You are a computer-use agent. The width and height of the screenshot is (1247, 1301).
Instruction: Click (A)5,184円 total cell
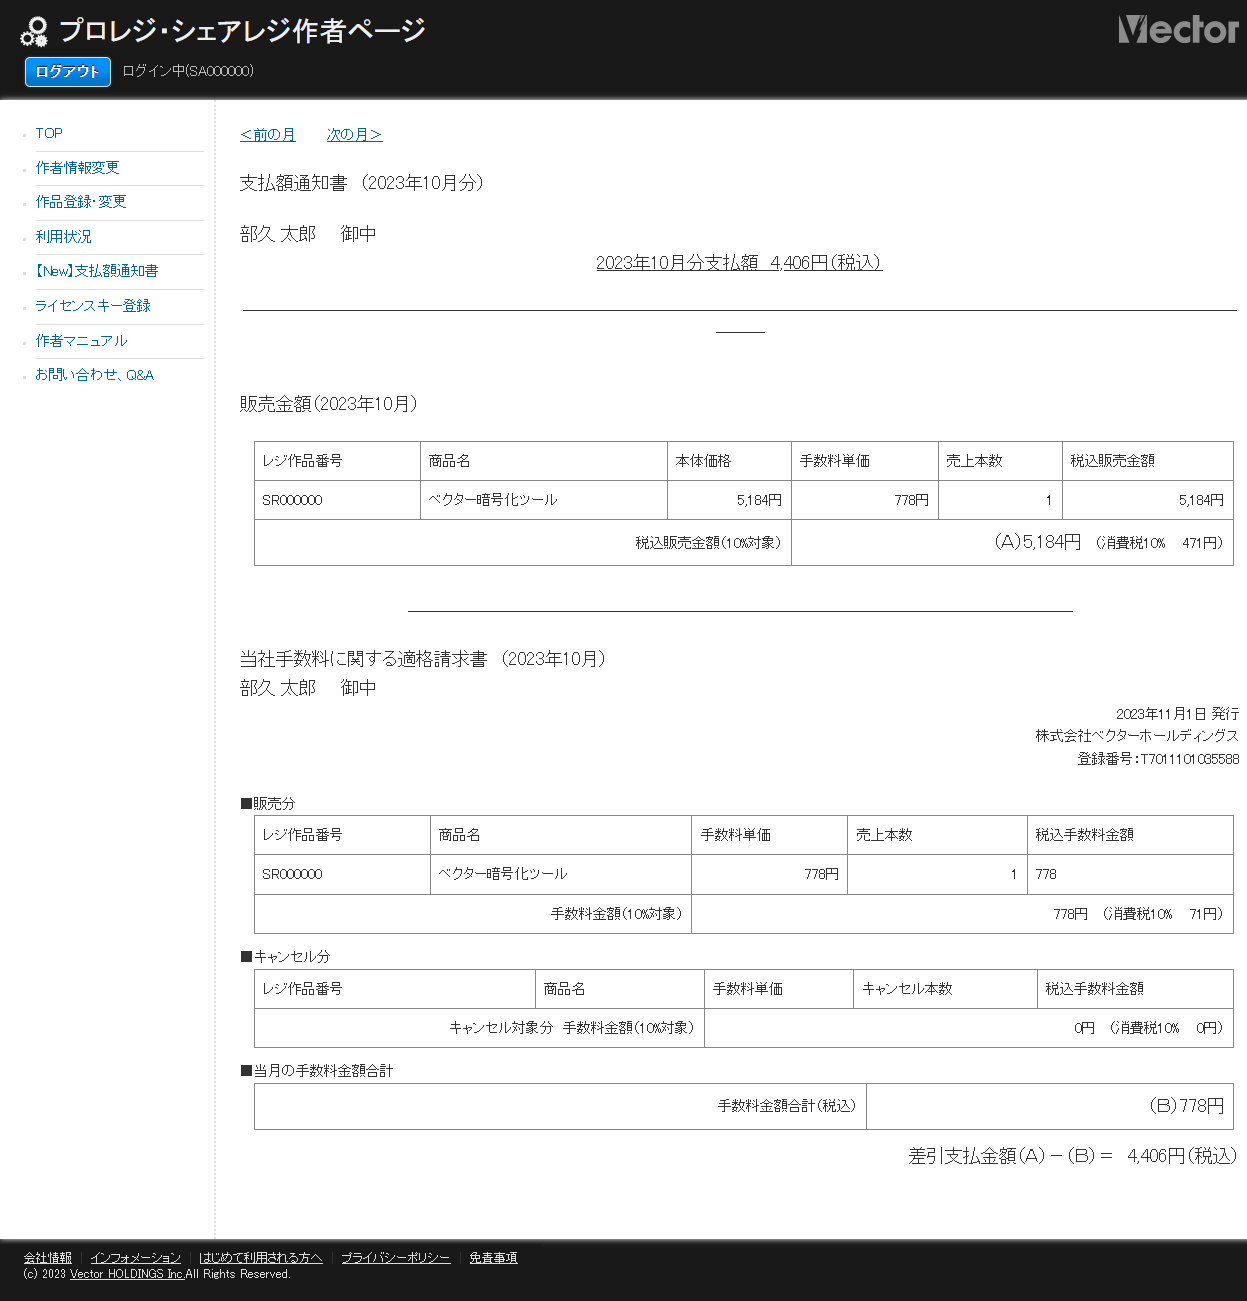tap(1012, 542)
